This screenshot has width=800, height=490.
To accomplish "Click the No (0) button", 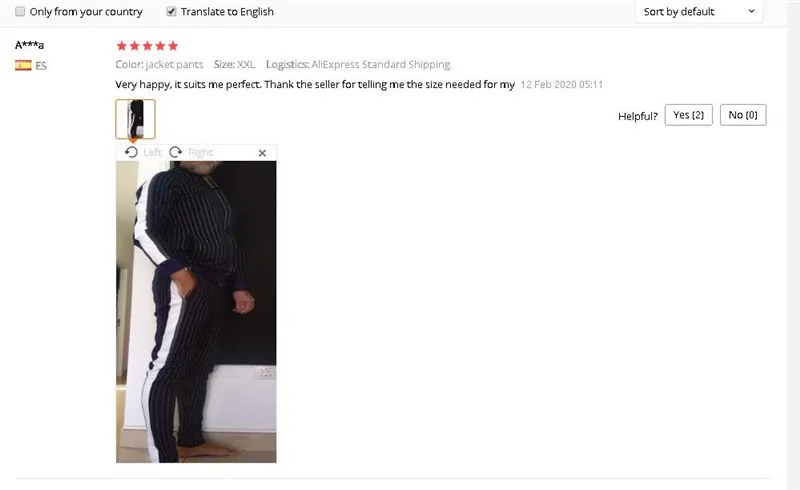I will [743, 115].
